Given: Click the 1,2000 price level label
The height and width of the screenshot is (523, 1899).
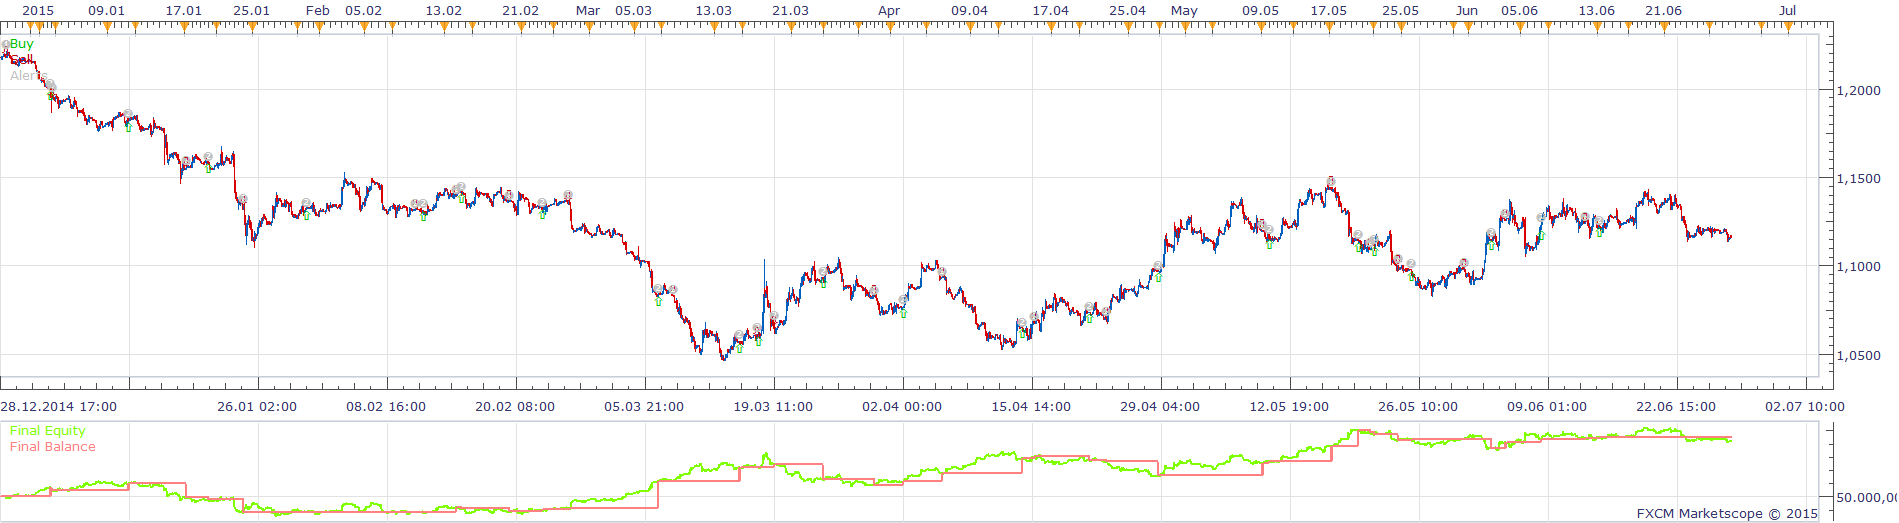Looking at the screenshot, I should click(1859, 90).
